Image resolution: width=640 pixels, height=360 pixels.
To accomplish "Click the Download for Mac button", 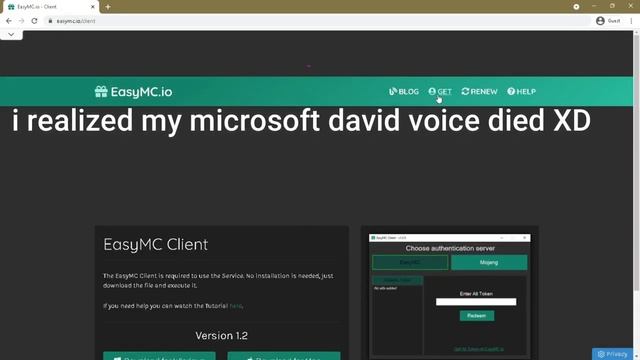I will (x=284, y=356).
